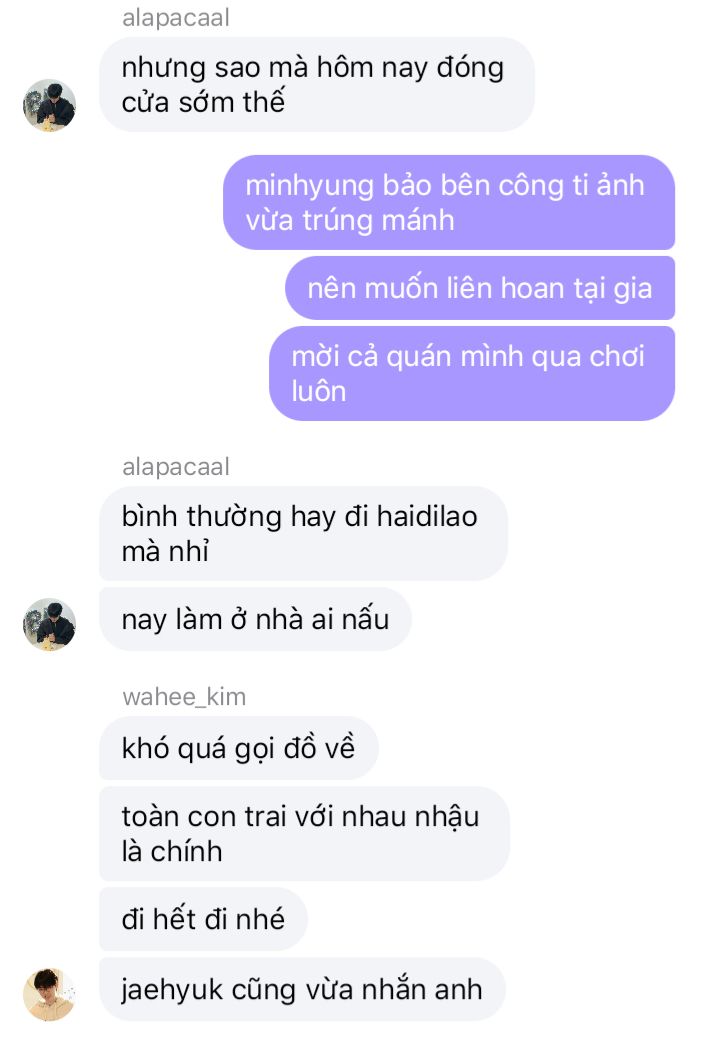
Task: Click the alapacaal username above 'bình thường hay đi haidilao'
Action: (175, 467)
